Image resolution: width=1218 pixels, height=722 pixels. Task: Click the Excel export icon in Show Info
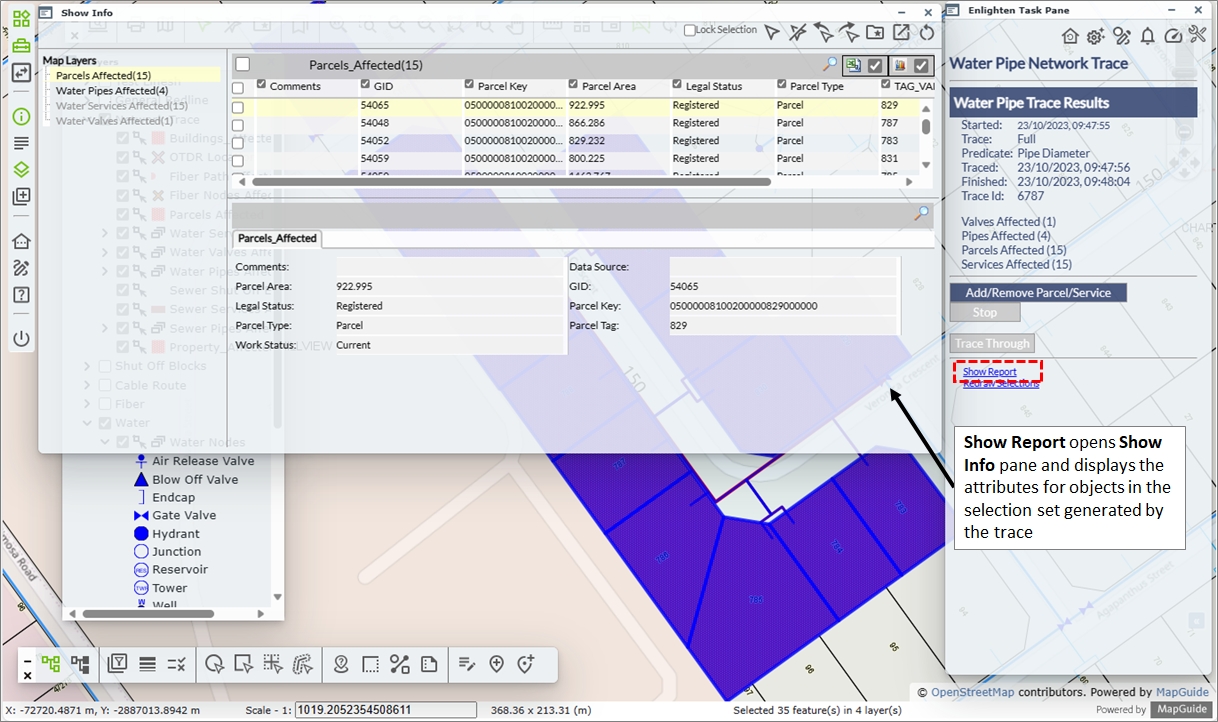point(853,65)
